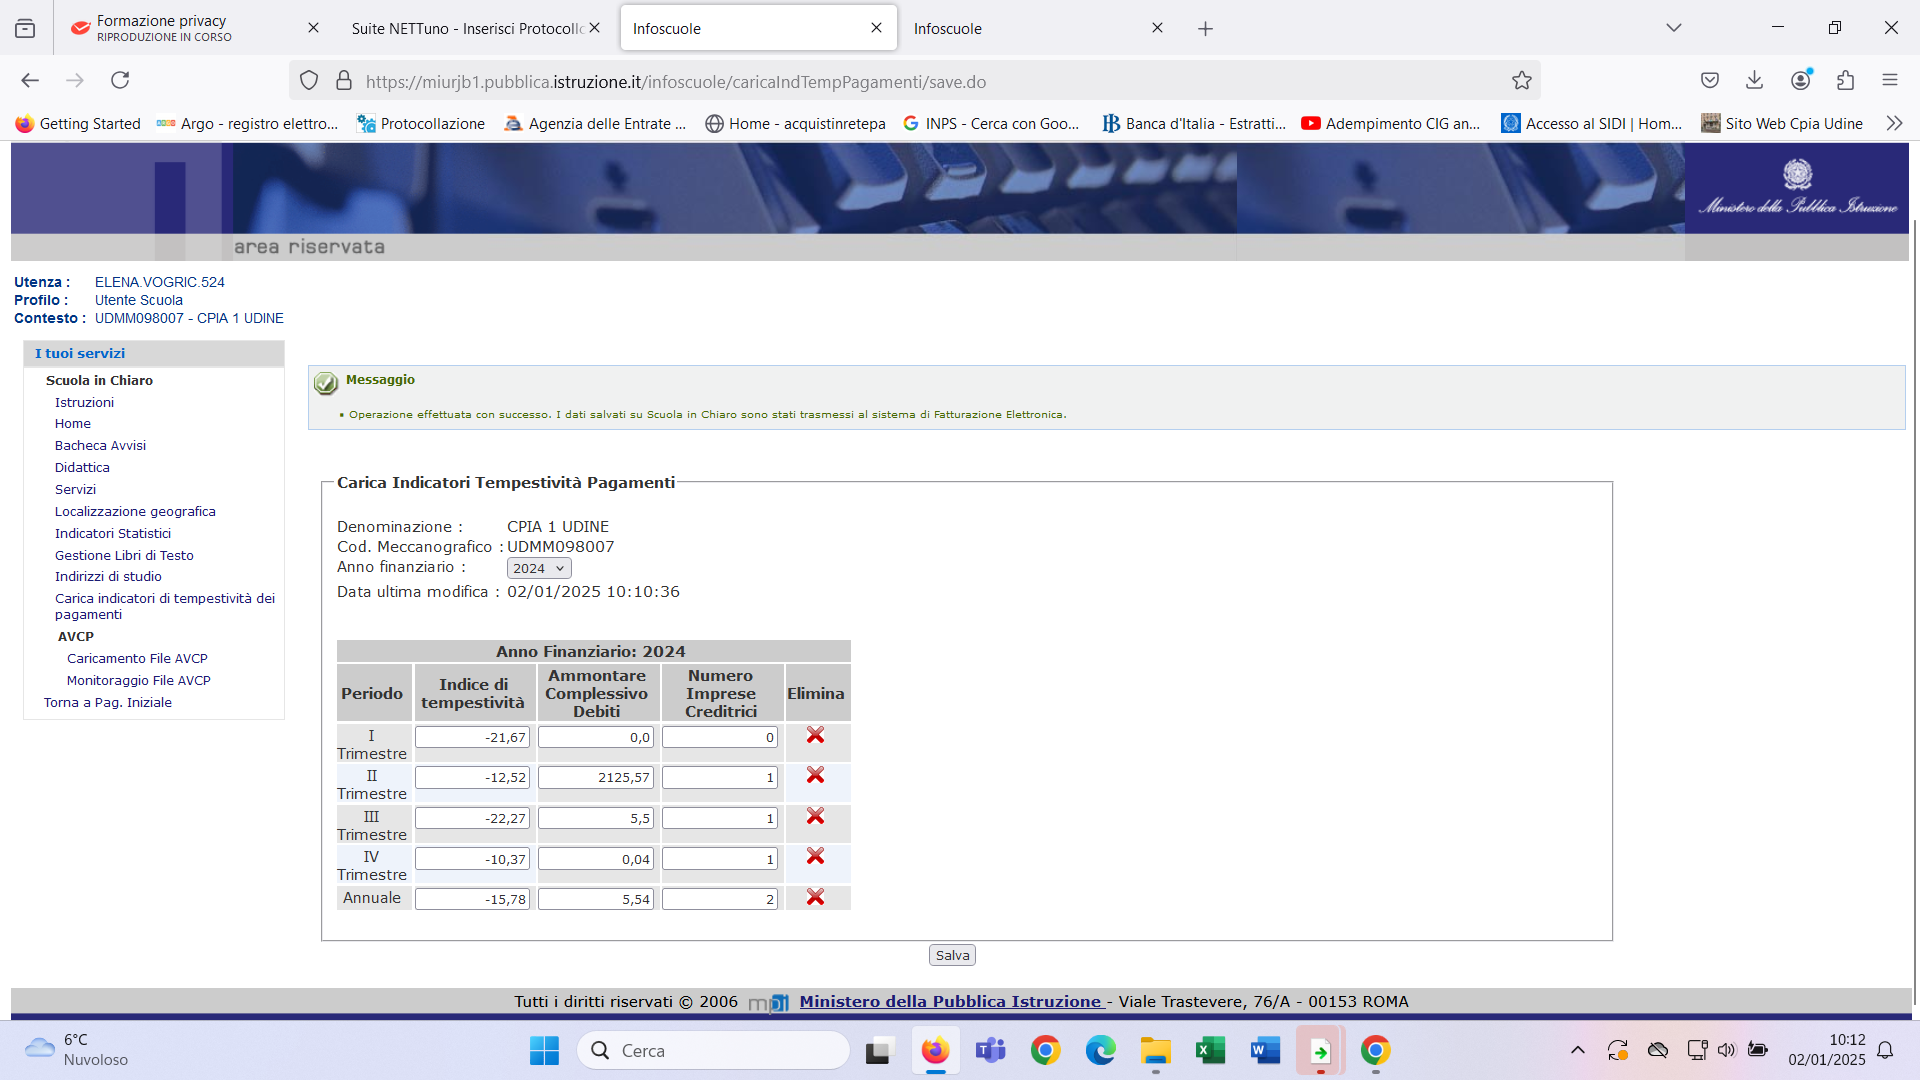Open Excel from the taskbar
The height and width of the screenshot is (1080, 1920).
[1210, 1050]
